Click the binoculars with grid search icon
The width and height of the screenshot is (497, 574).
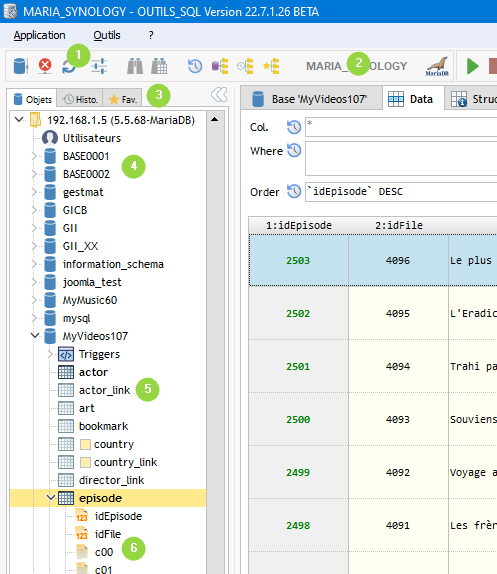[x=159, y=66]
